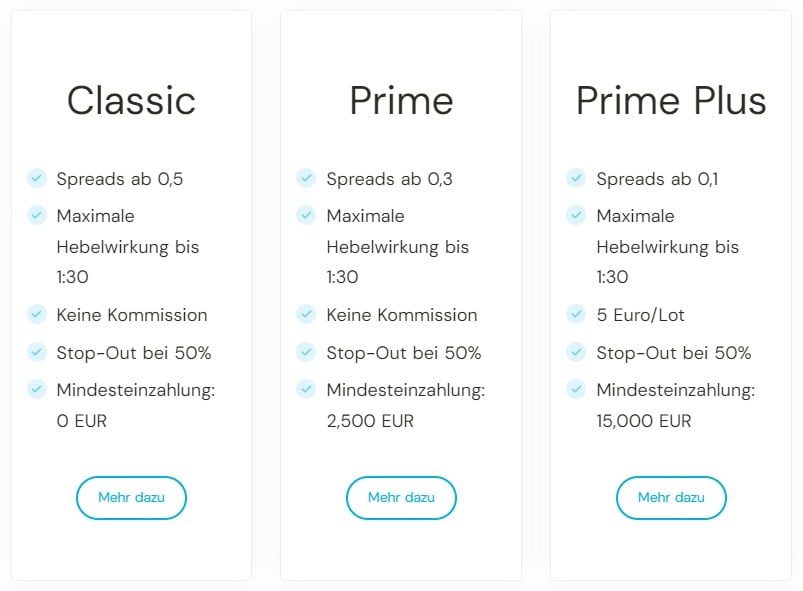This screenshot has width=803, height=591.
Task: Click the checkmark beside Mindesteinzahlung 15,000 EUR
Action: [576, 388]
